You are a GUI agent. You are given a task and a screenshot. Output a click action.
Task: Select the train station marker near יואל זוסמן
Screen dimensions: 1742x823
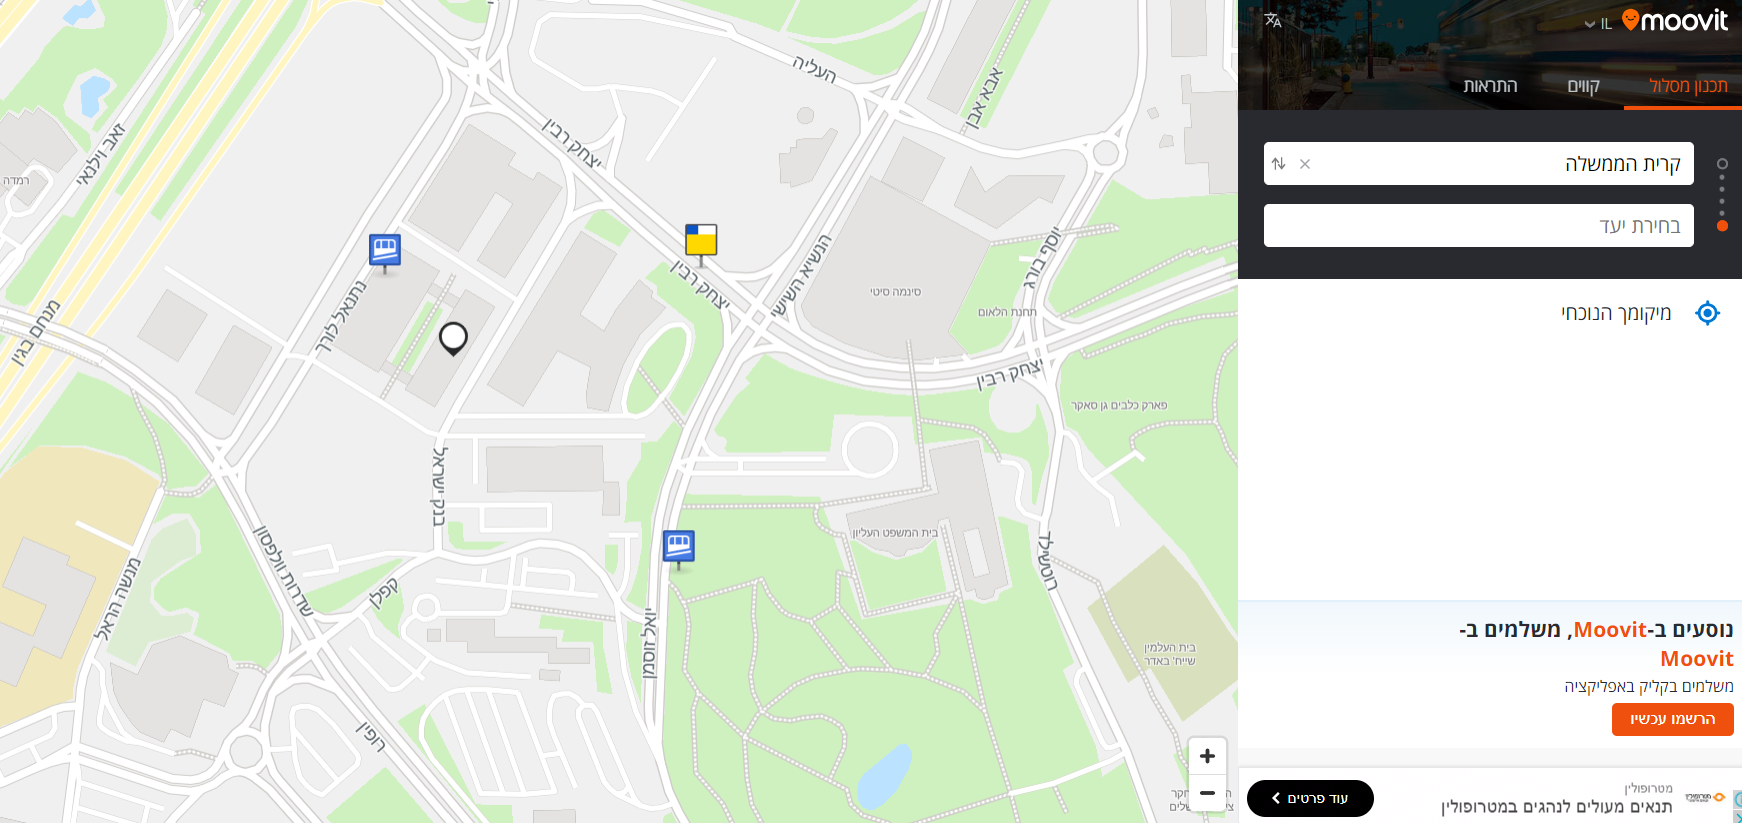click(x=679, y=547)
